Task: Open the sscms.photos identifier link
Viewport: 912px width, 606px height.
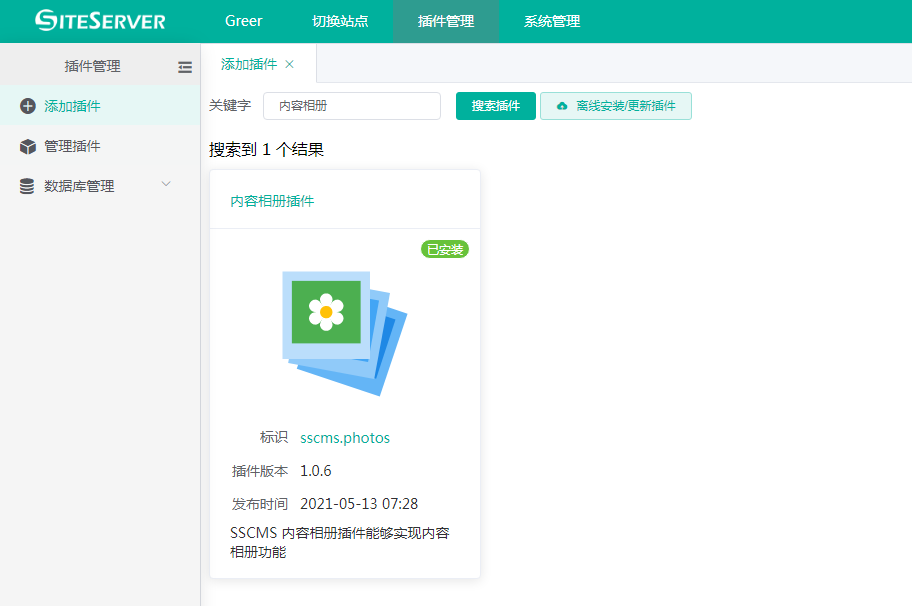Action: [x=345, y=438]
